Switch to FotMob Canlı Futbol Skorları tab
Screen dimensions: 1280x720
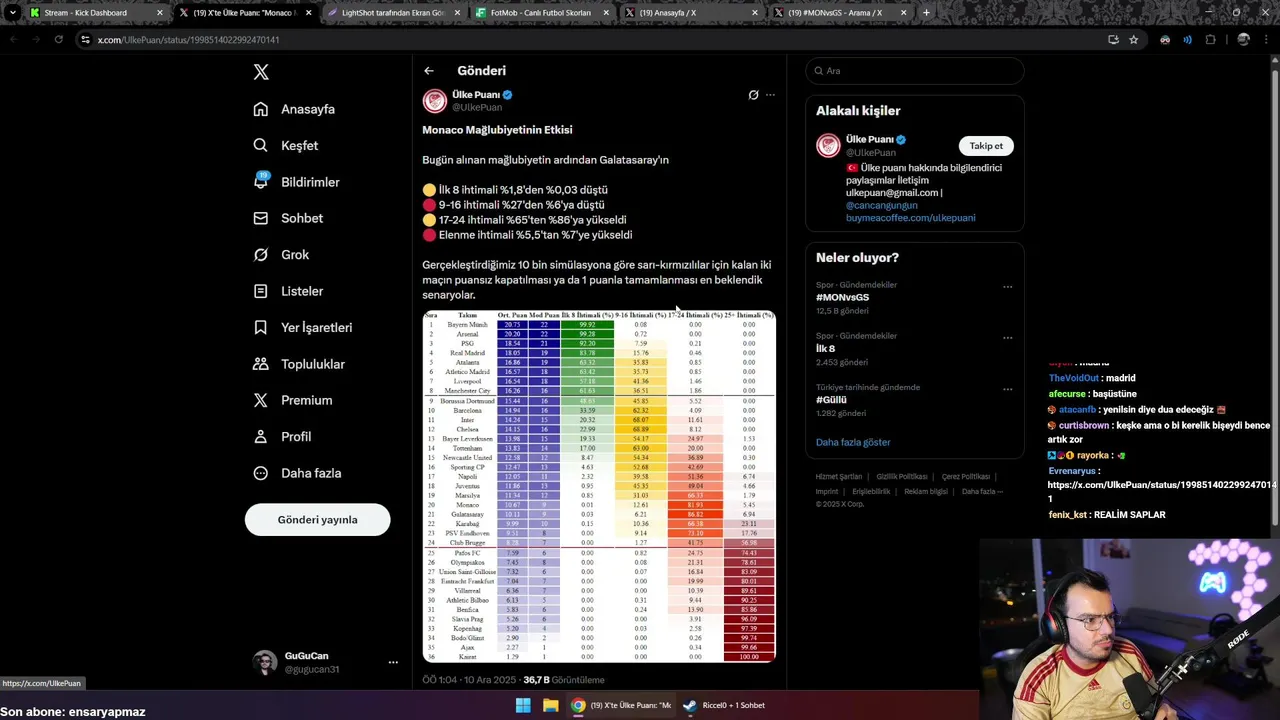(542, 13)
